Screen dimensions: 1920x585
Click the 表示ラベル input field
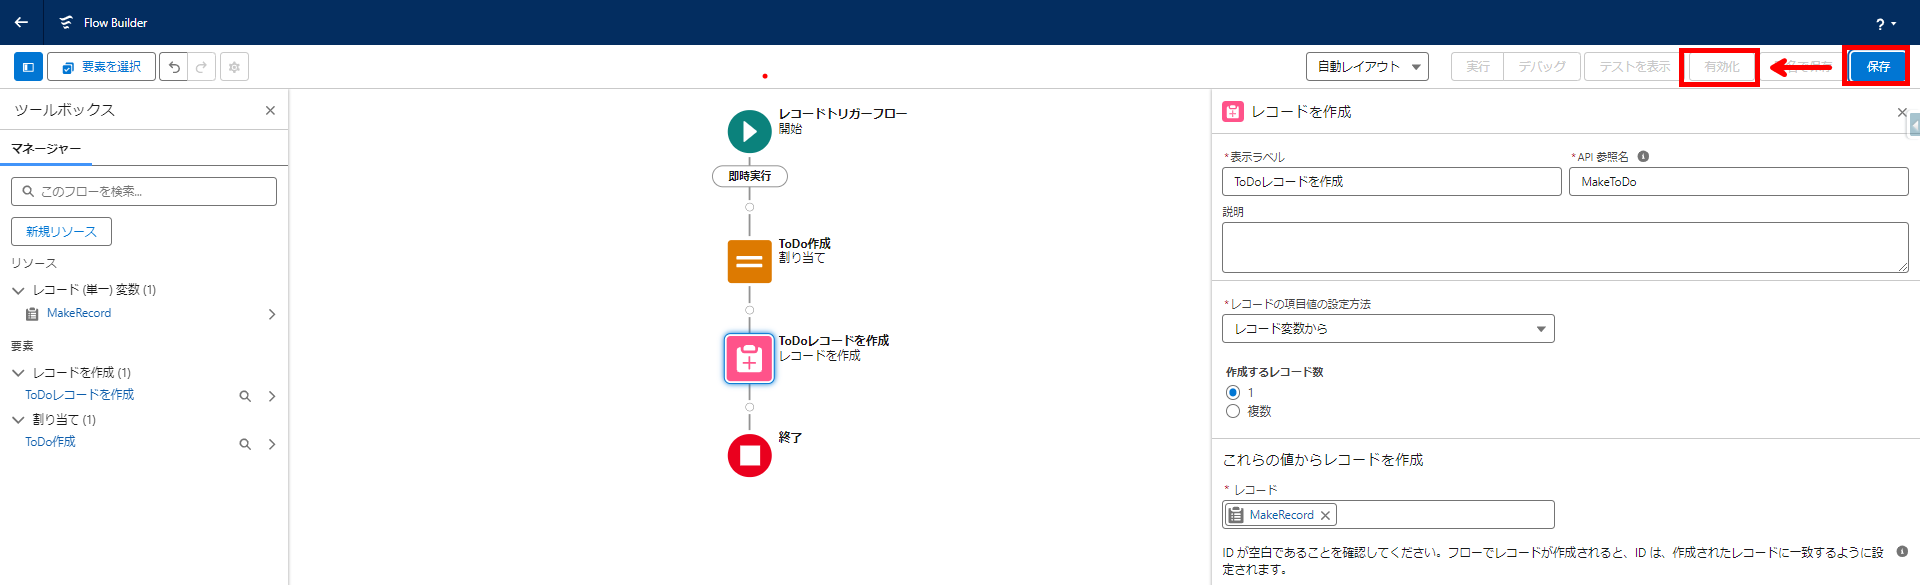pyautogui.click(x=1391, y=181)
